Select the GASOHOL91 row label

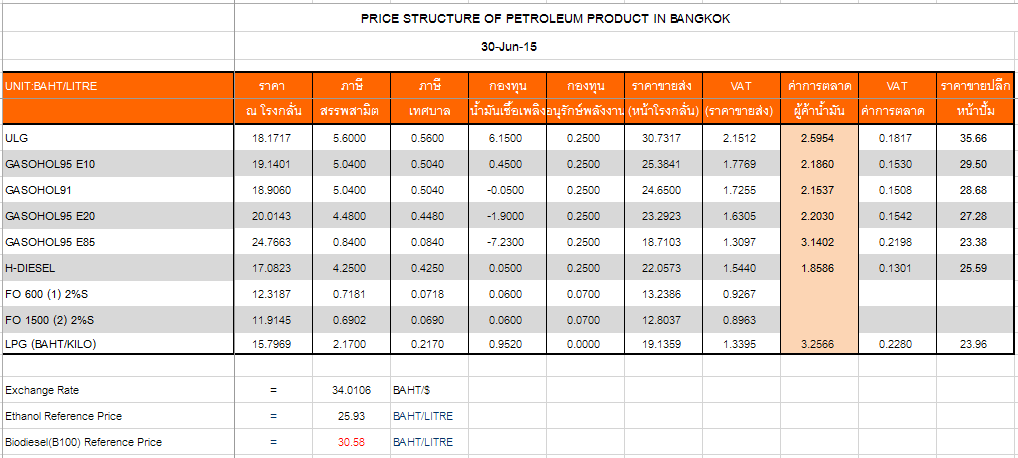click(x=37, y=189)
